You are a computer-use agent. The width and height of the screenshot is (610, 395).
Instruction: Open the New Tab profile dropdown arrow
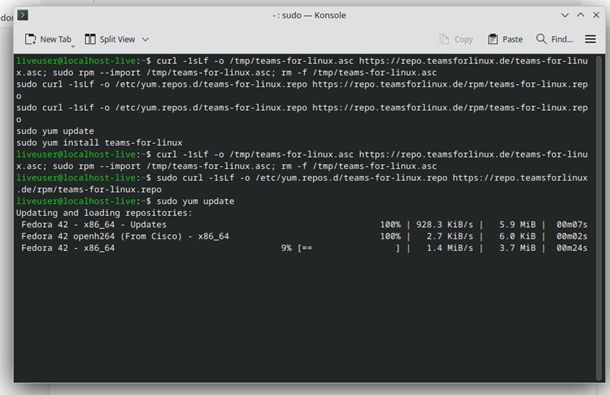73,46
